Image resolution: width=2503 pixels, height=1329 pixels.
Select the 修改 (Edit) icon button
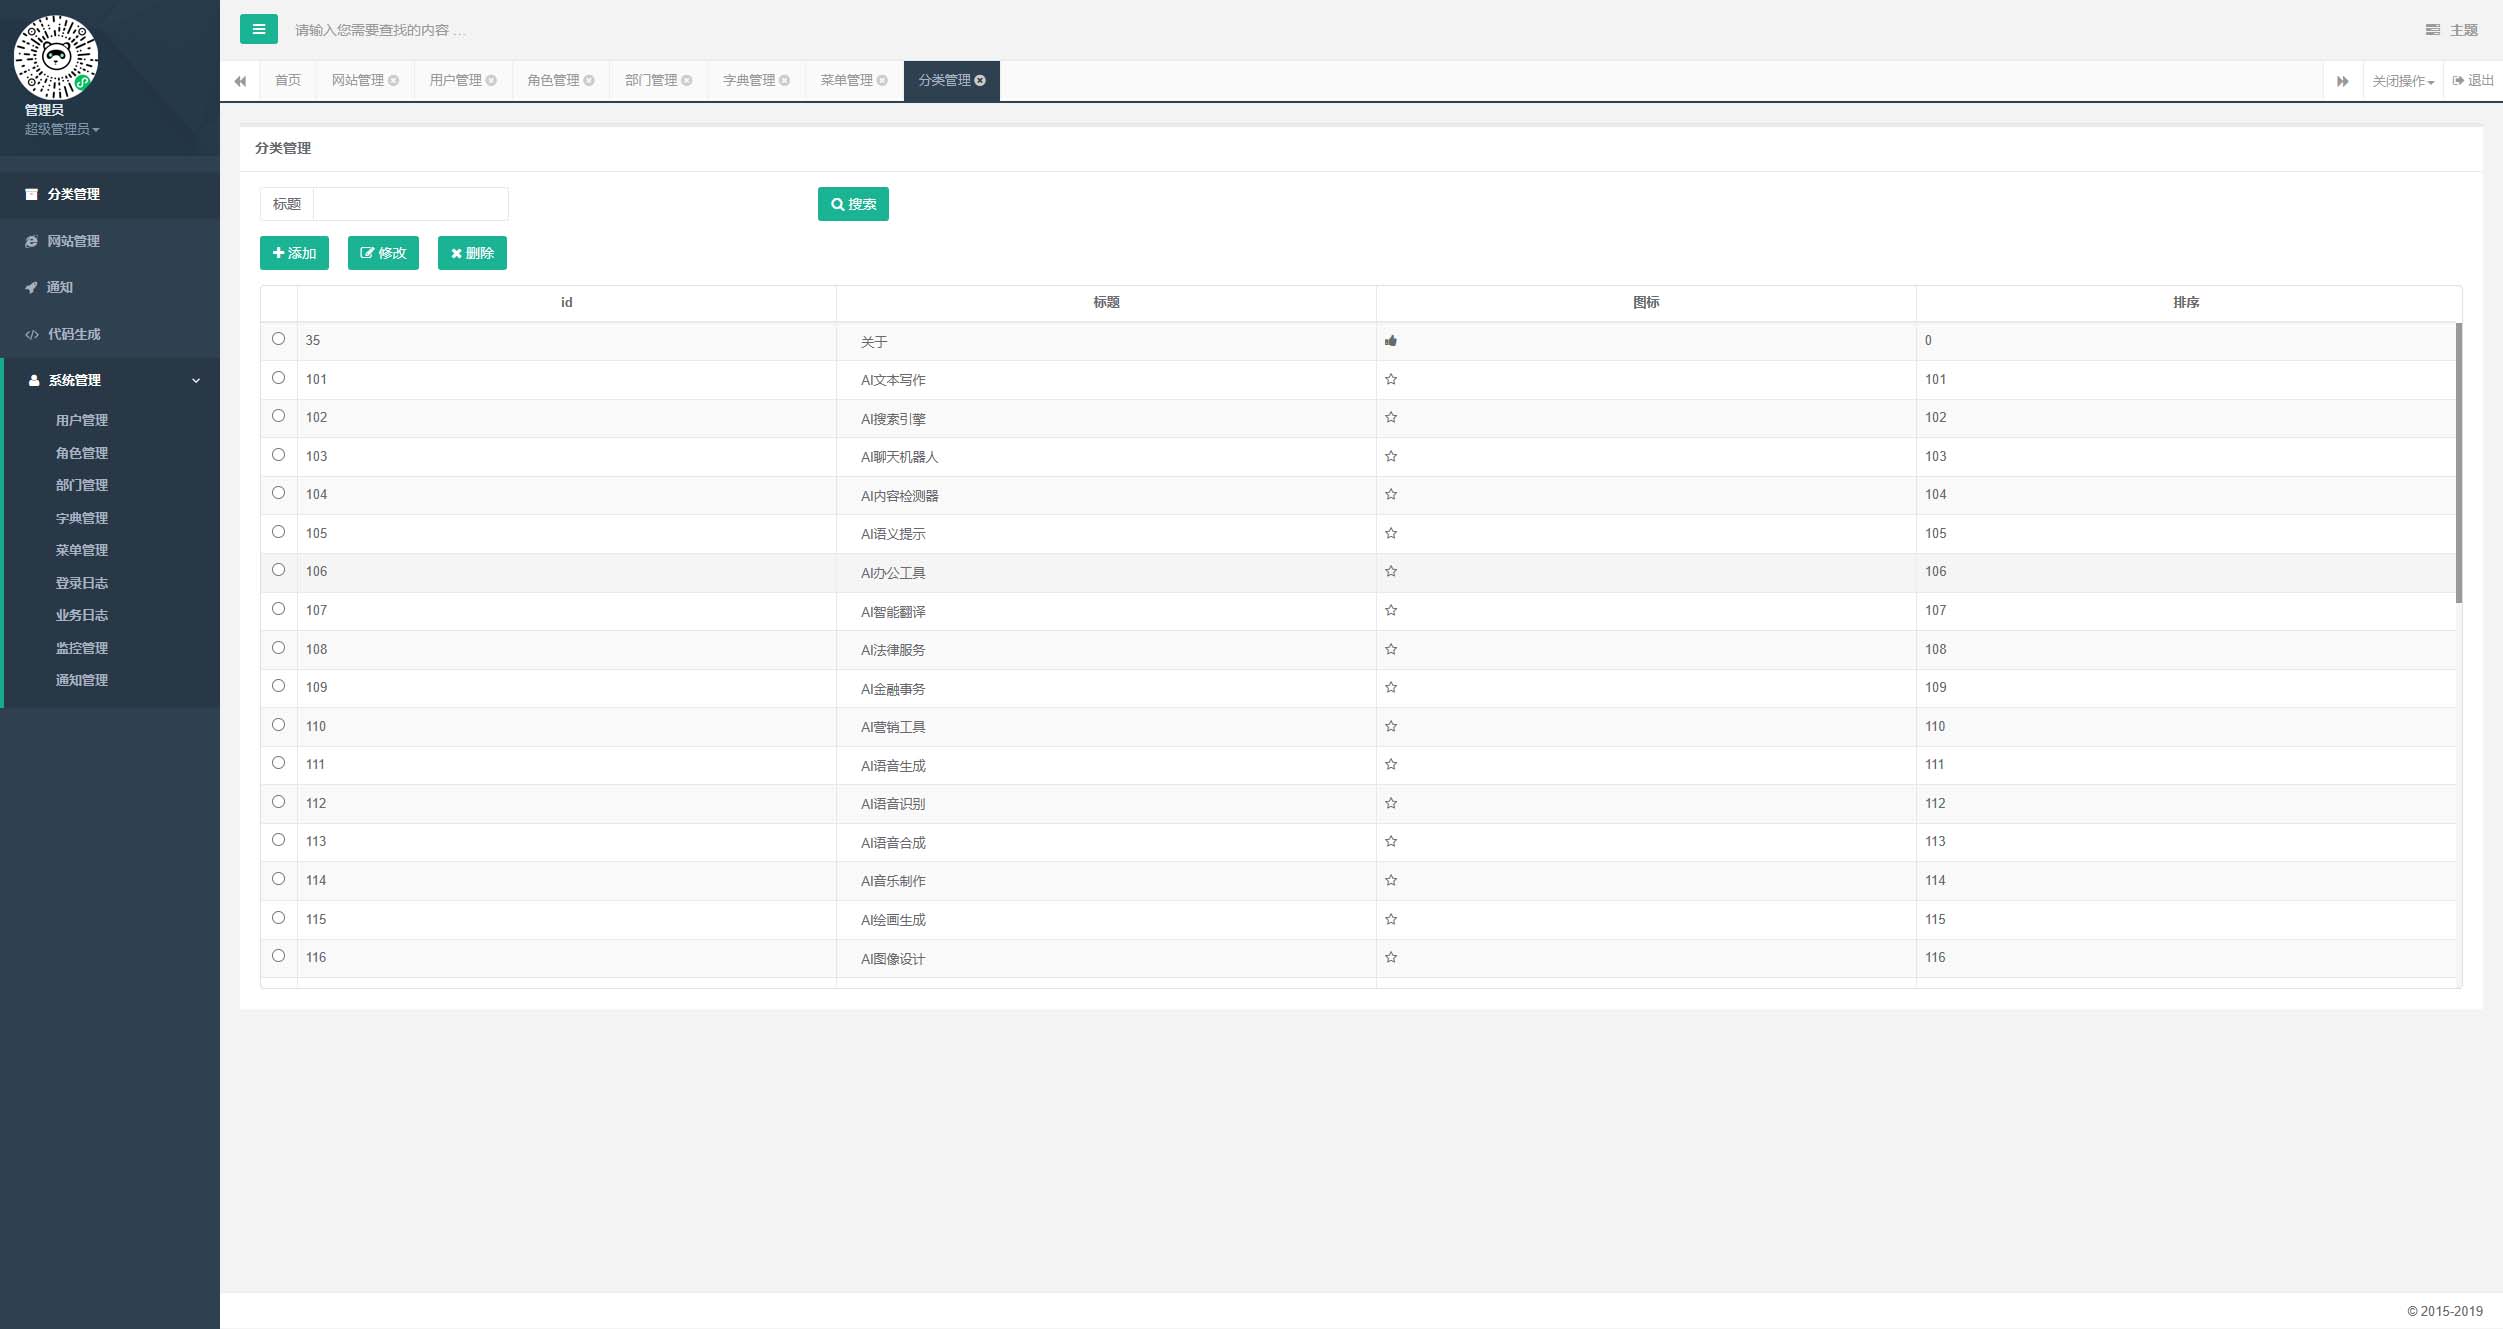(382, 253)
